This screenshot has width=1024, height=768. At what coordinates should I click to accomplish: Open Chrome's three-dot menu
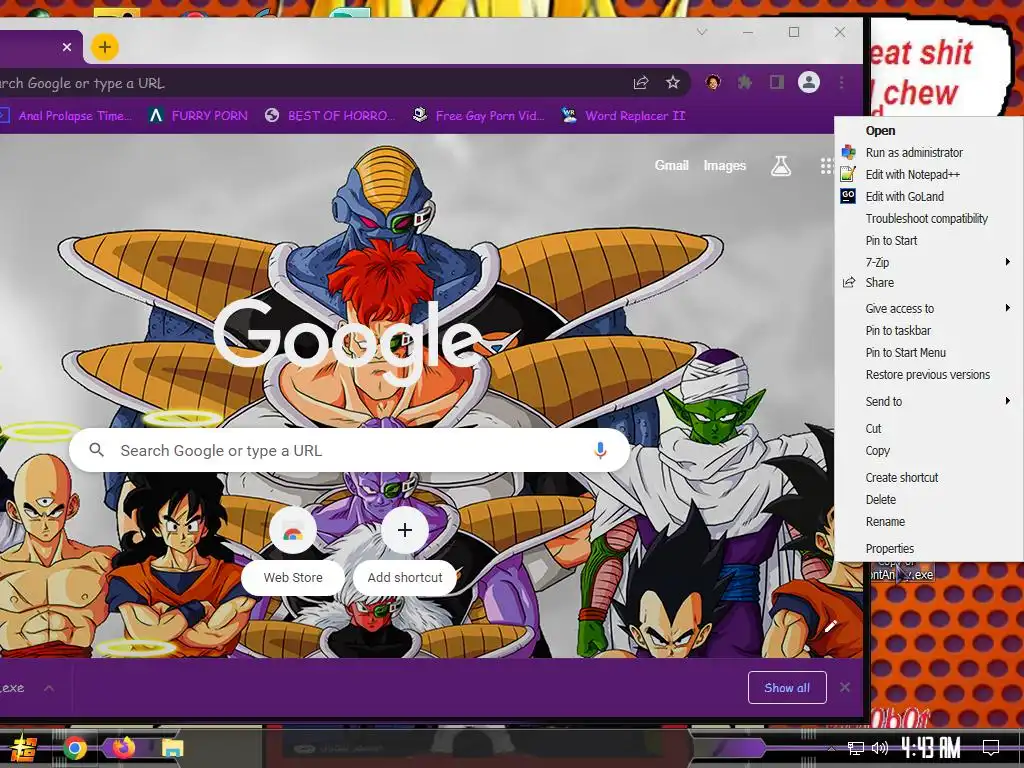842,82
